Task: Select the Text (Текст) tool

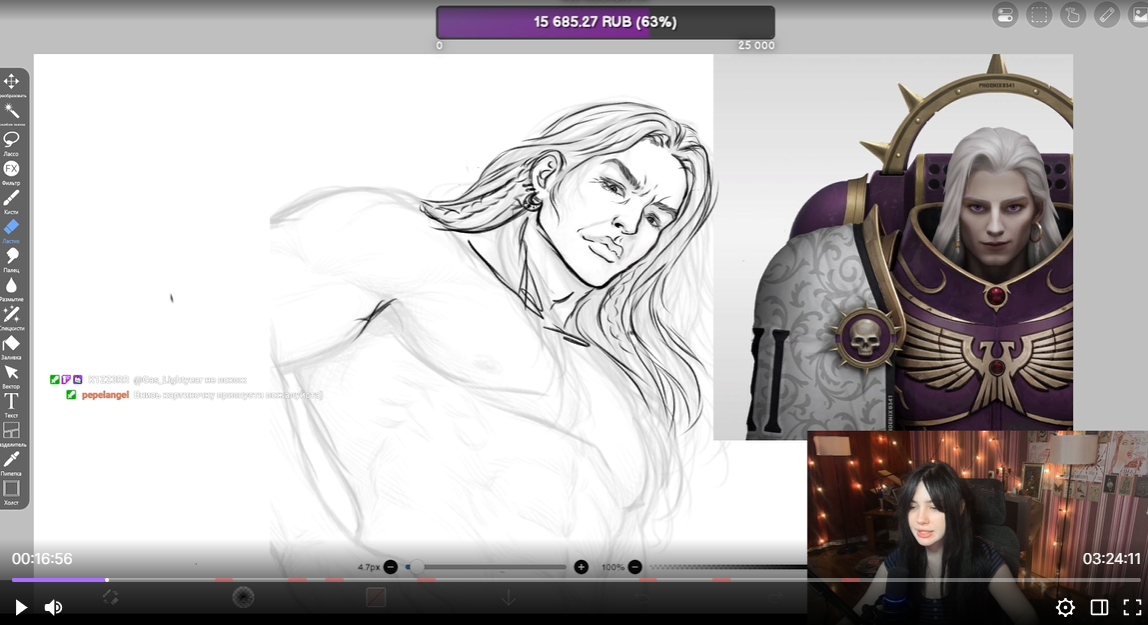Action: (12, 401)
